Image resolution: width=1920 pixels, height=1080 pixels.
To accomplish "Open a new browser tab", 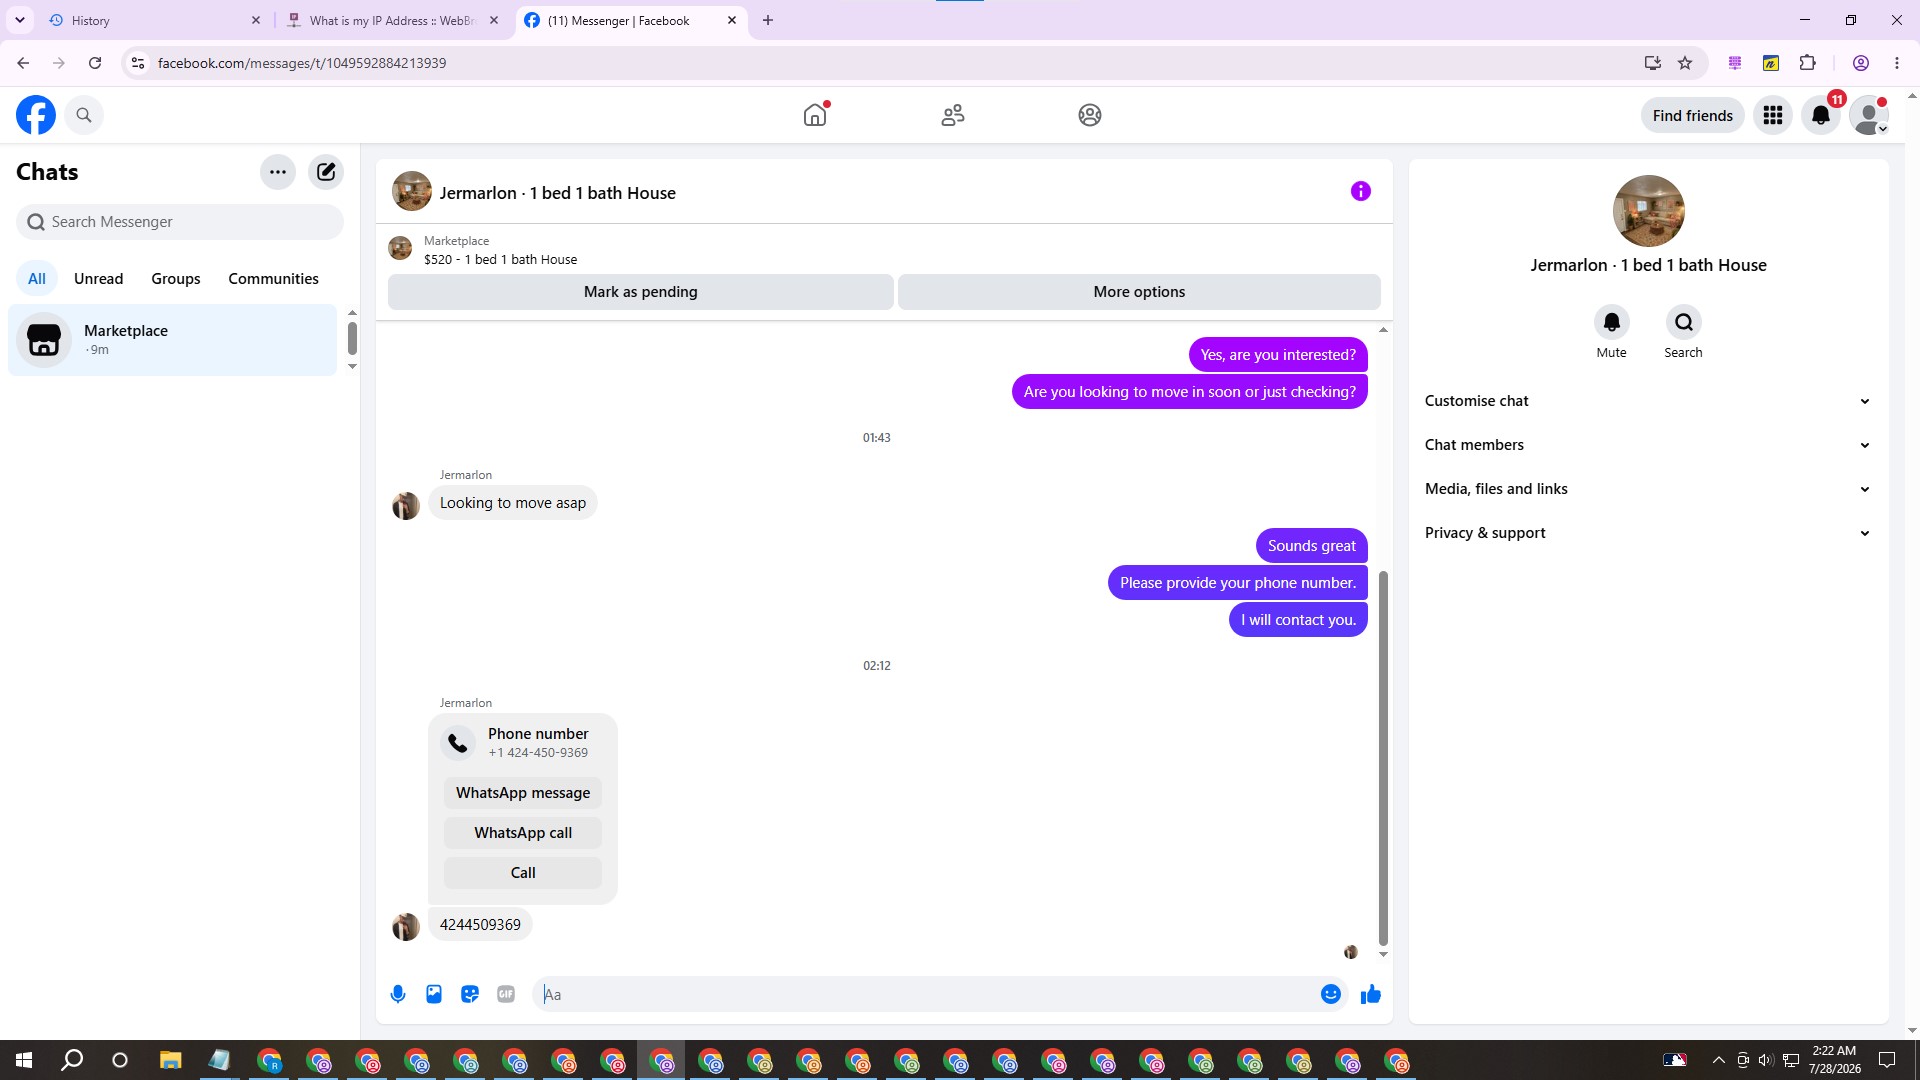I will [768, 20].
